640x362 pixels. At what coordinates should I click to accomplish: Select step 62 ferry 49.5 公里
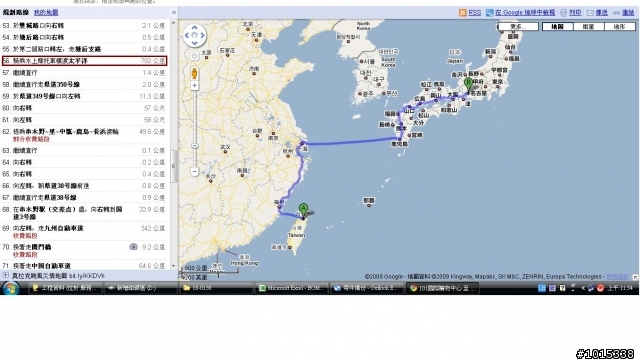(84, 135)
